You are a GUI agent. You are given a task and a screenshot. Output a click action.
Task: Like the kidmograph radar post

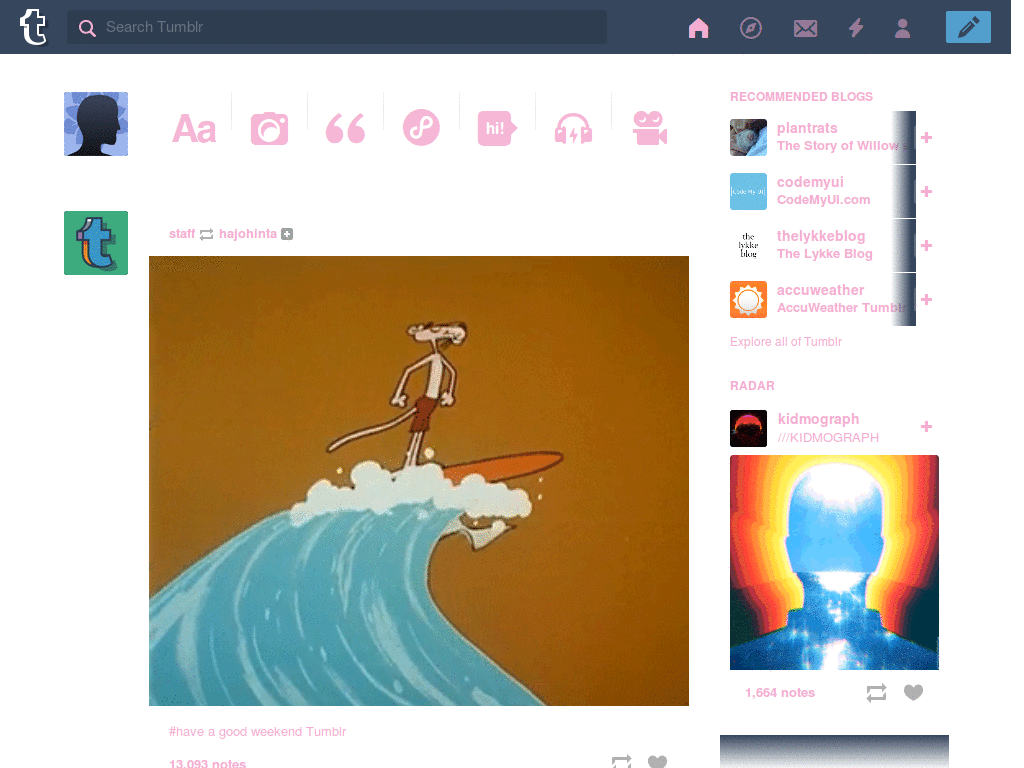pyautogui.click(x=913, y=692)
